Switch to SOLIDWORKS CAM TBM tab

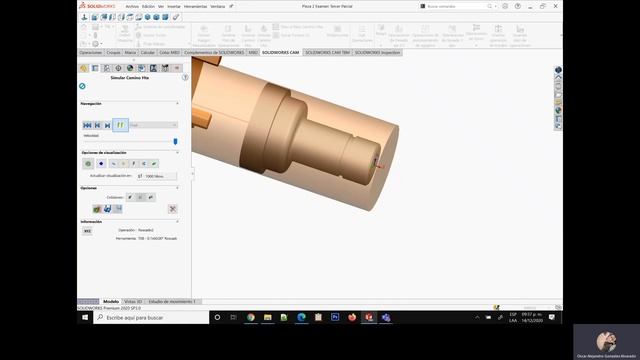click(x=327, y=53)
